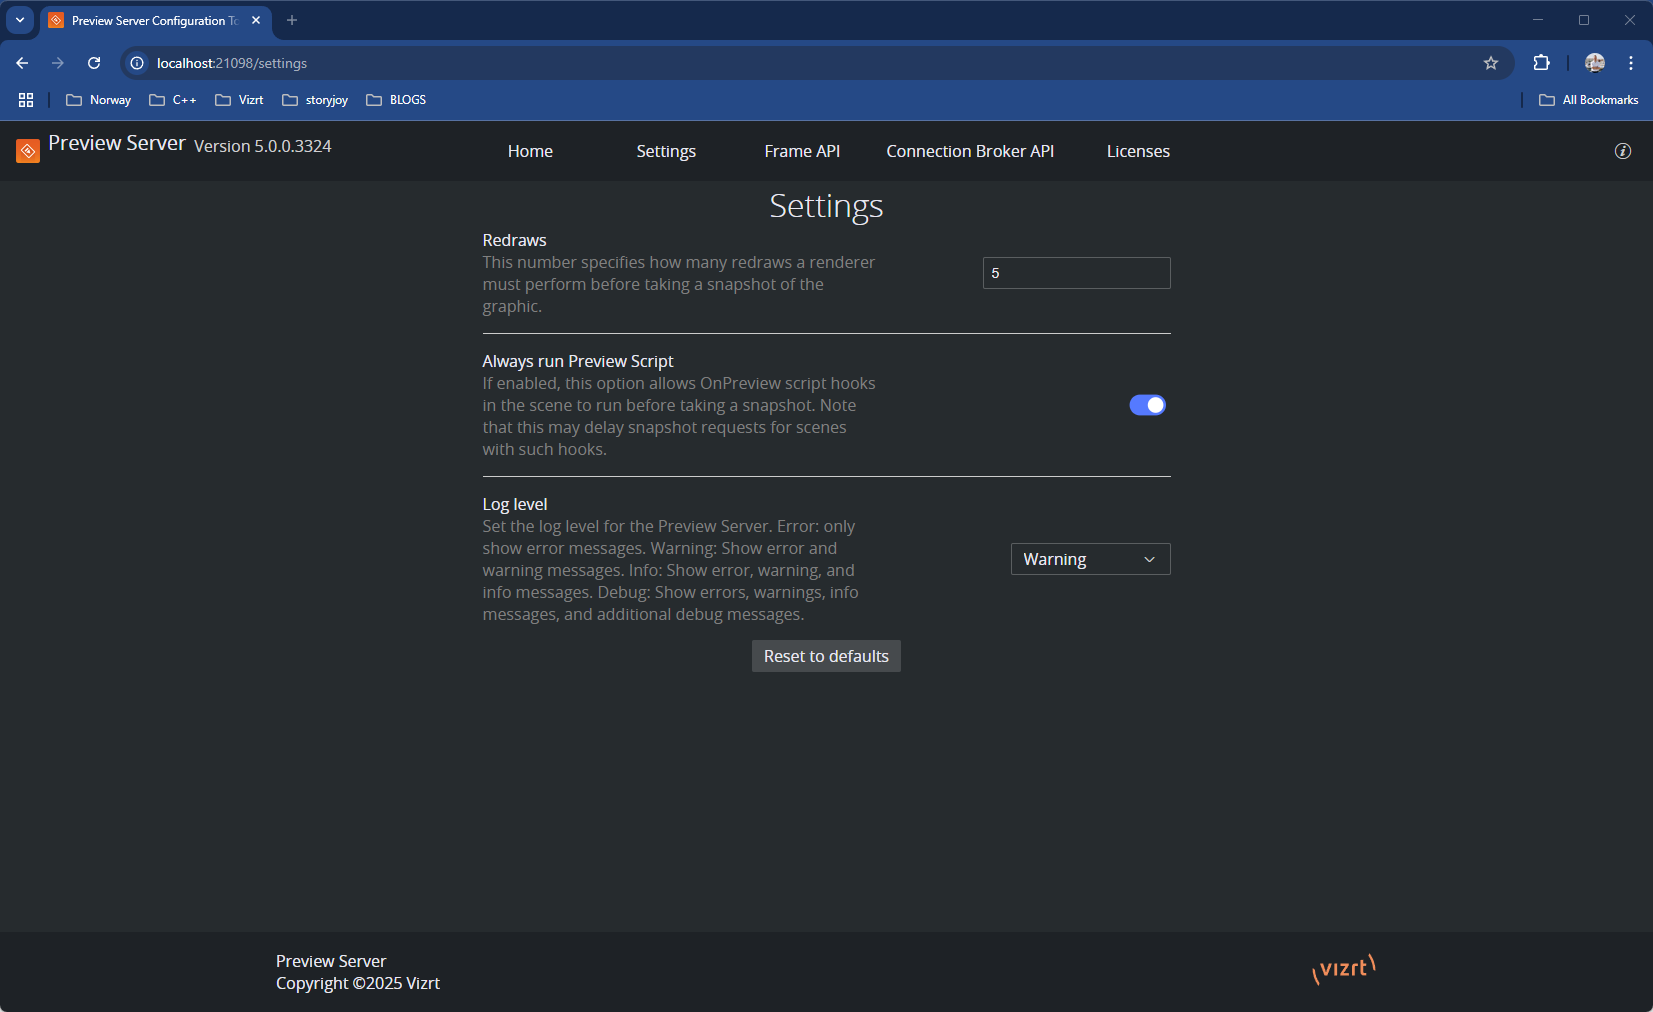This screenshot has width=1653, height=1012.
Task: Open Chrome three-dot menu
Action: (x=1631, y=63)
